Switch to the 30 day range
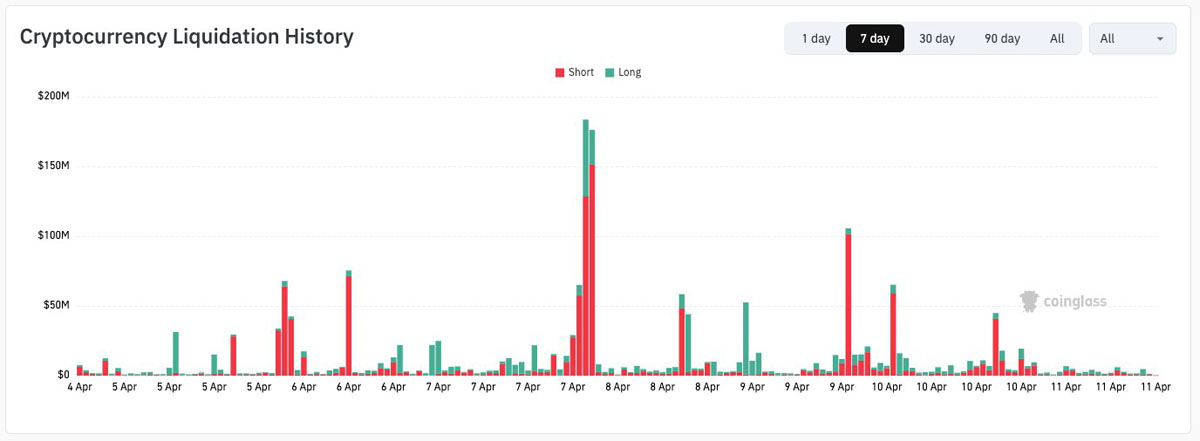 937,38
